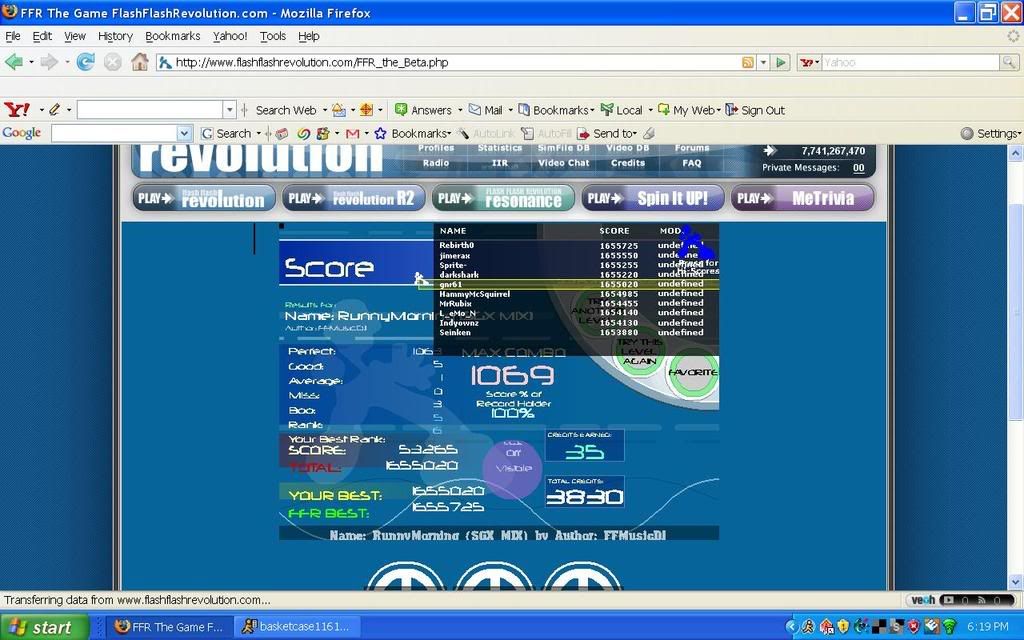Open Yahoo Mail from the toolbar
The image size is (1024, 640).
point(485,110)
